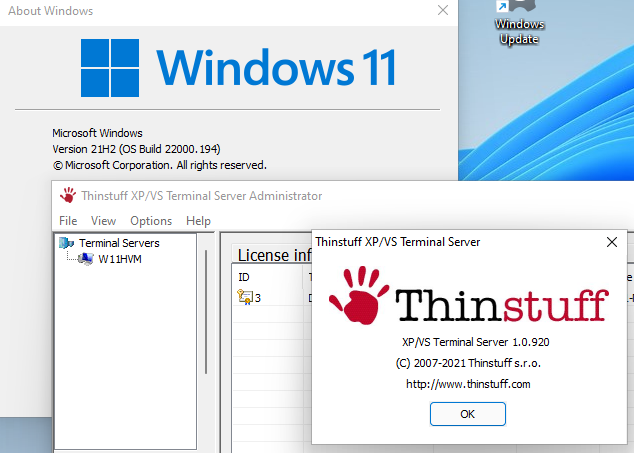The image size is (634, 453).
Task: Click the license certificate icon for ID 3
Action: coord(245,297)
